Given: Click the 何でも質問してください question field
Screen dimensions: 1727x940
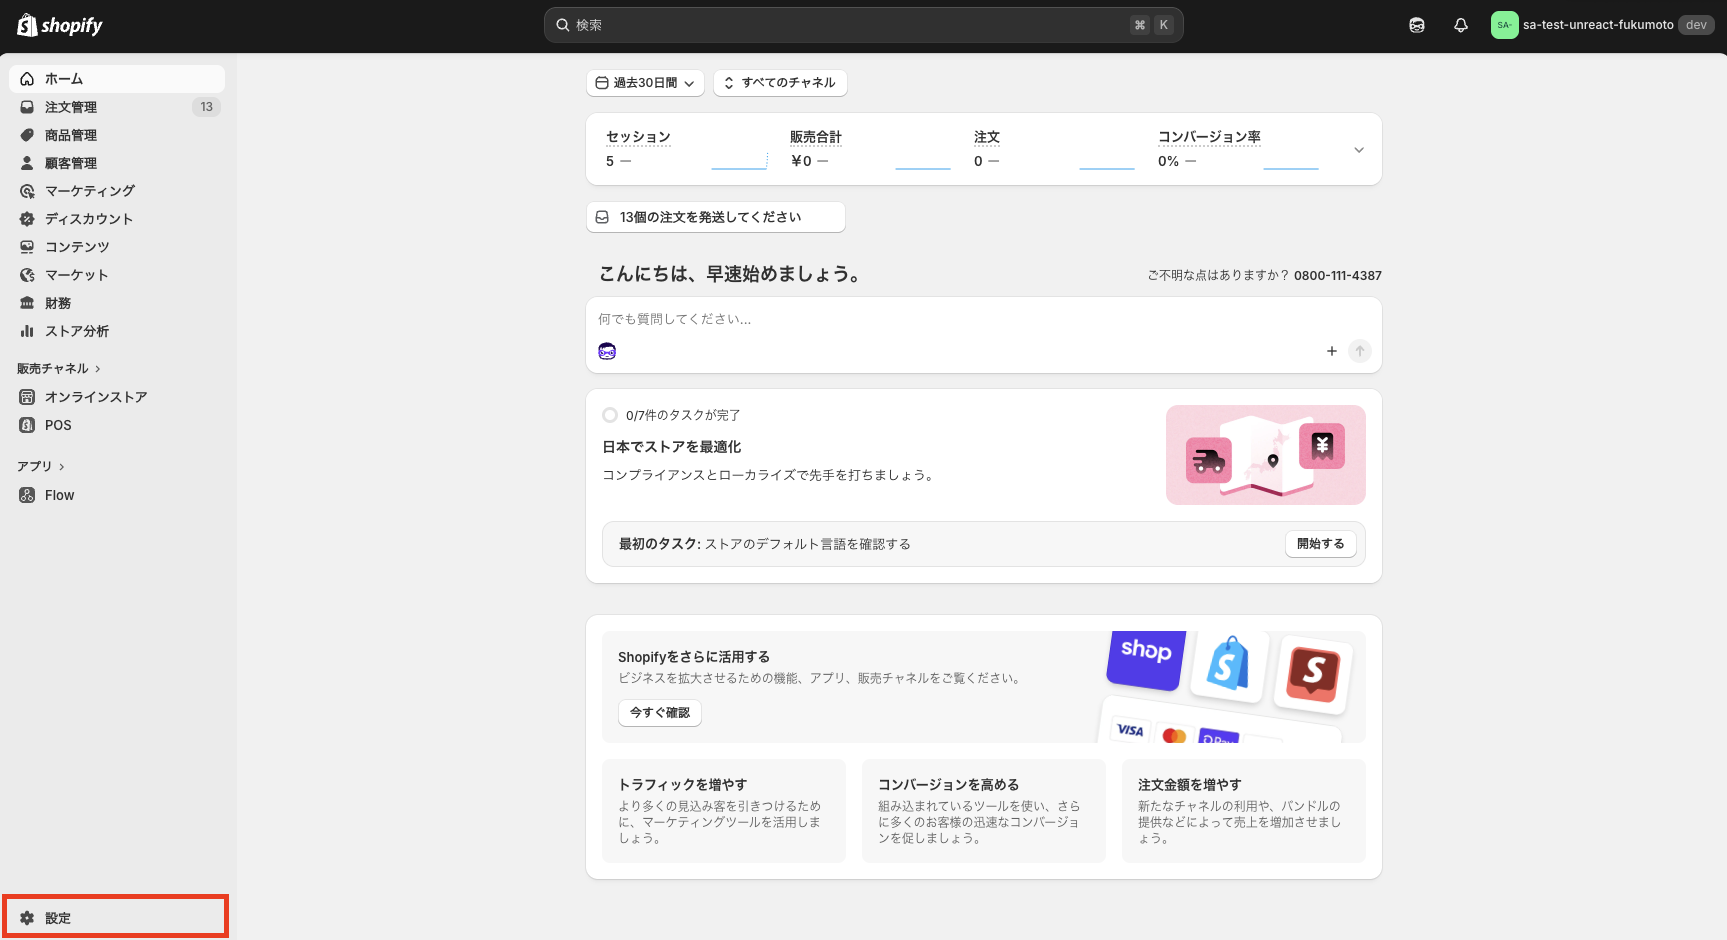Looking at the screenshot, I should (x=984, y=319).
